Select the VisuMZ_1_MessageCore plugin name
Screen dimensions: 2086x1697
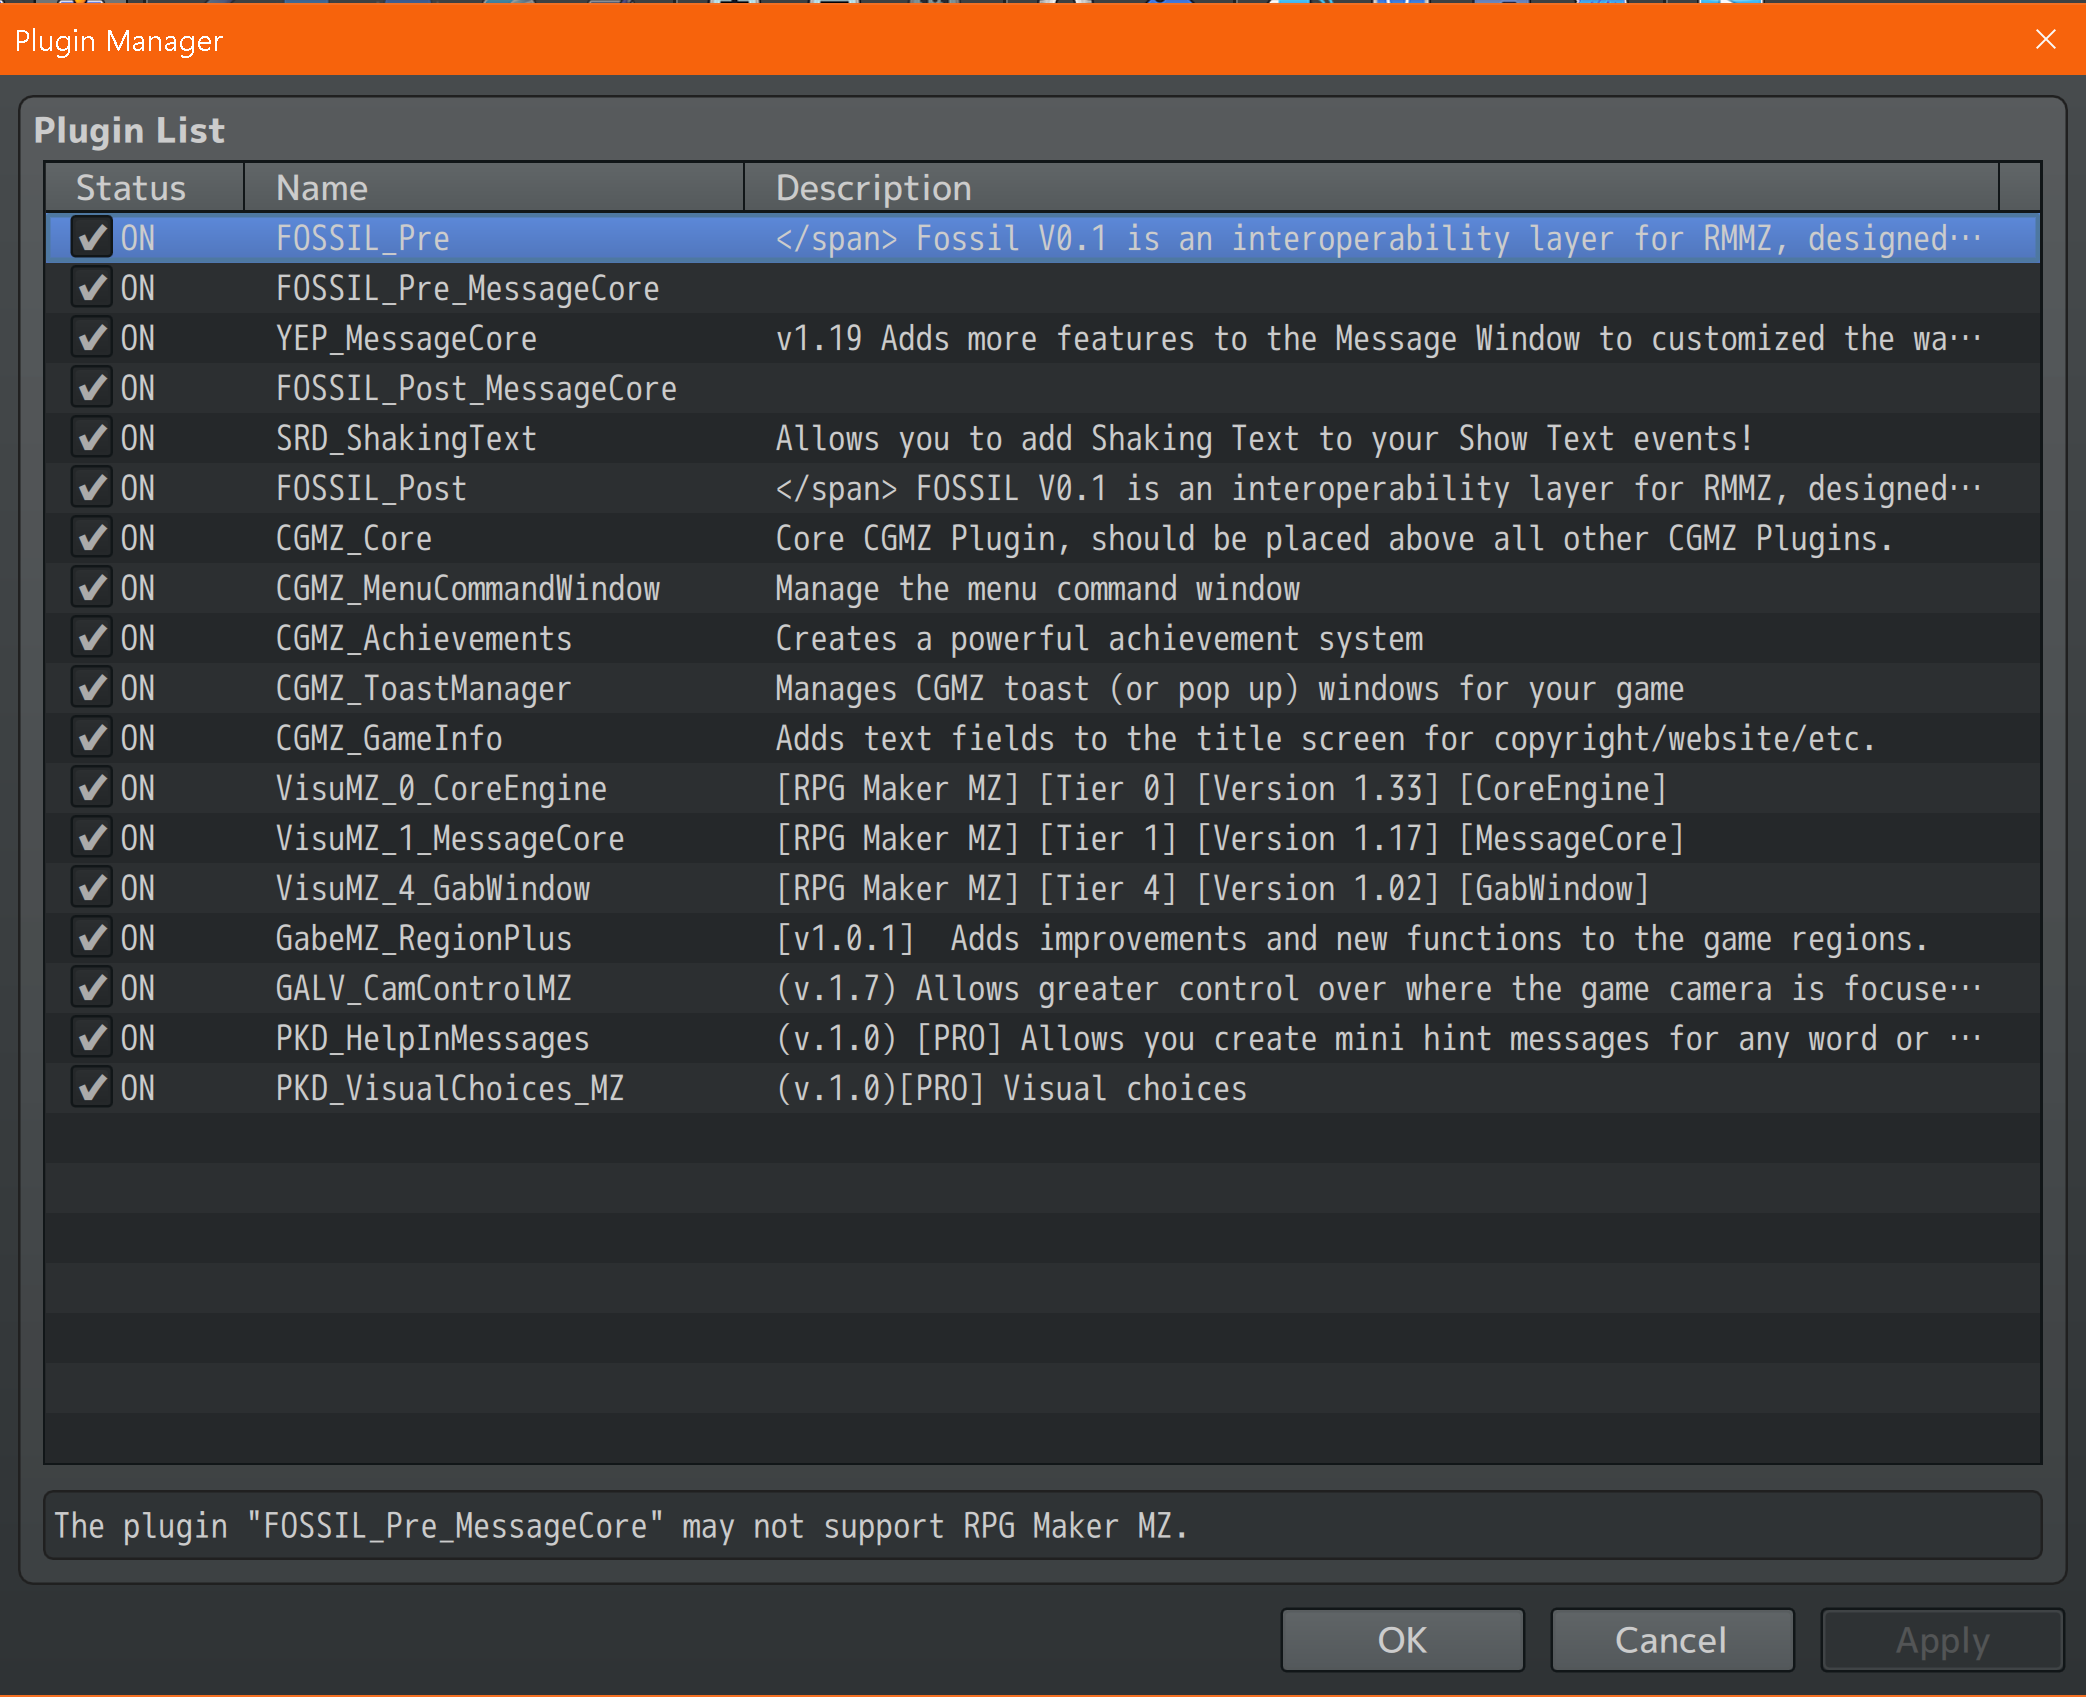(x=450, y=839)
